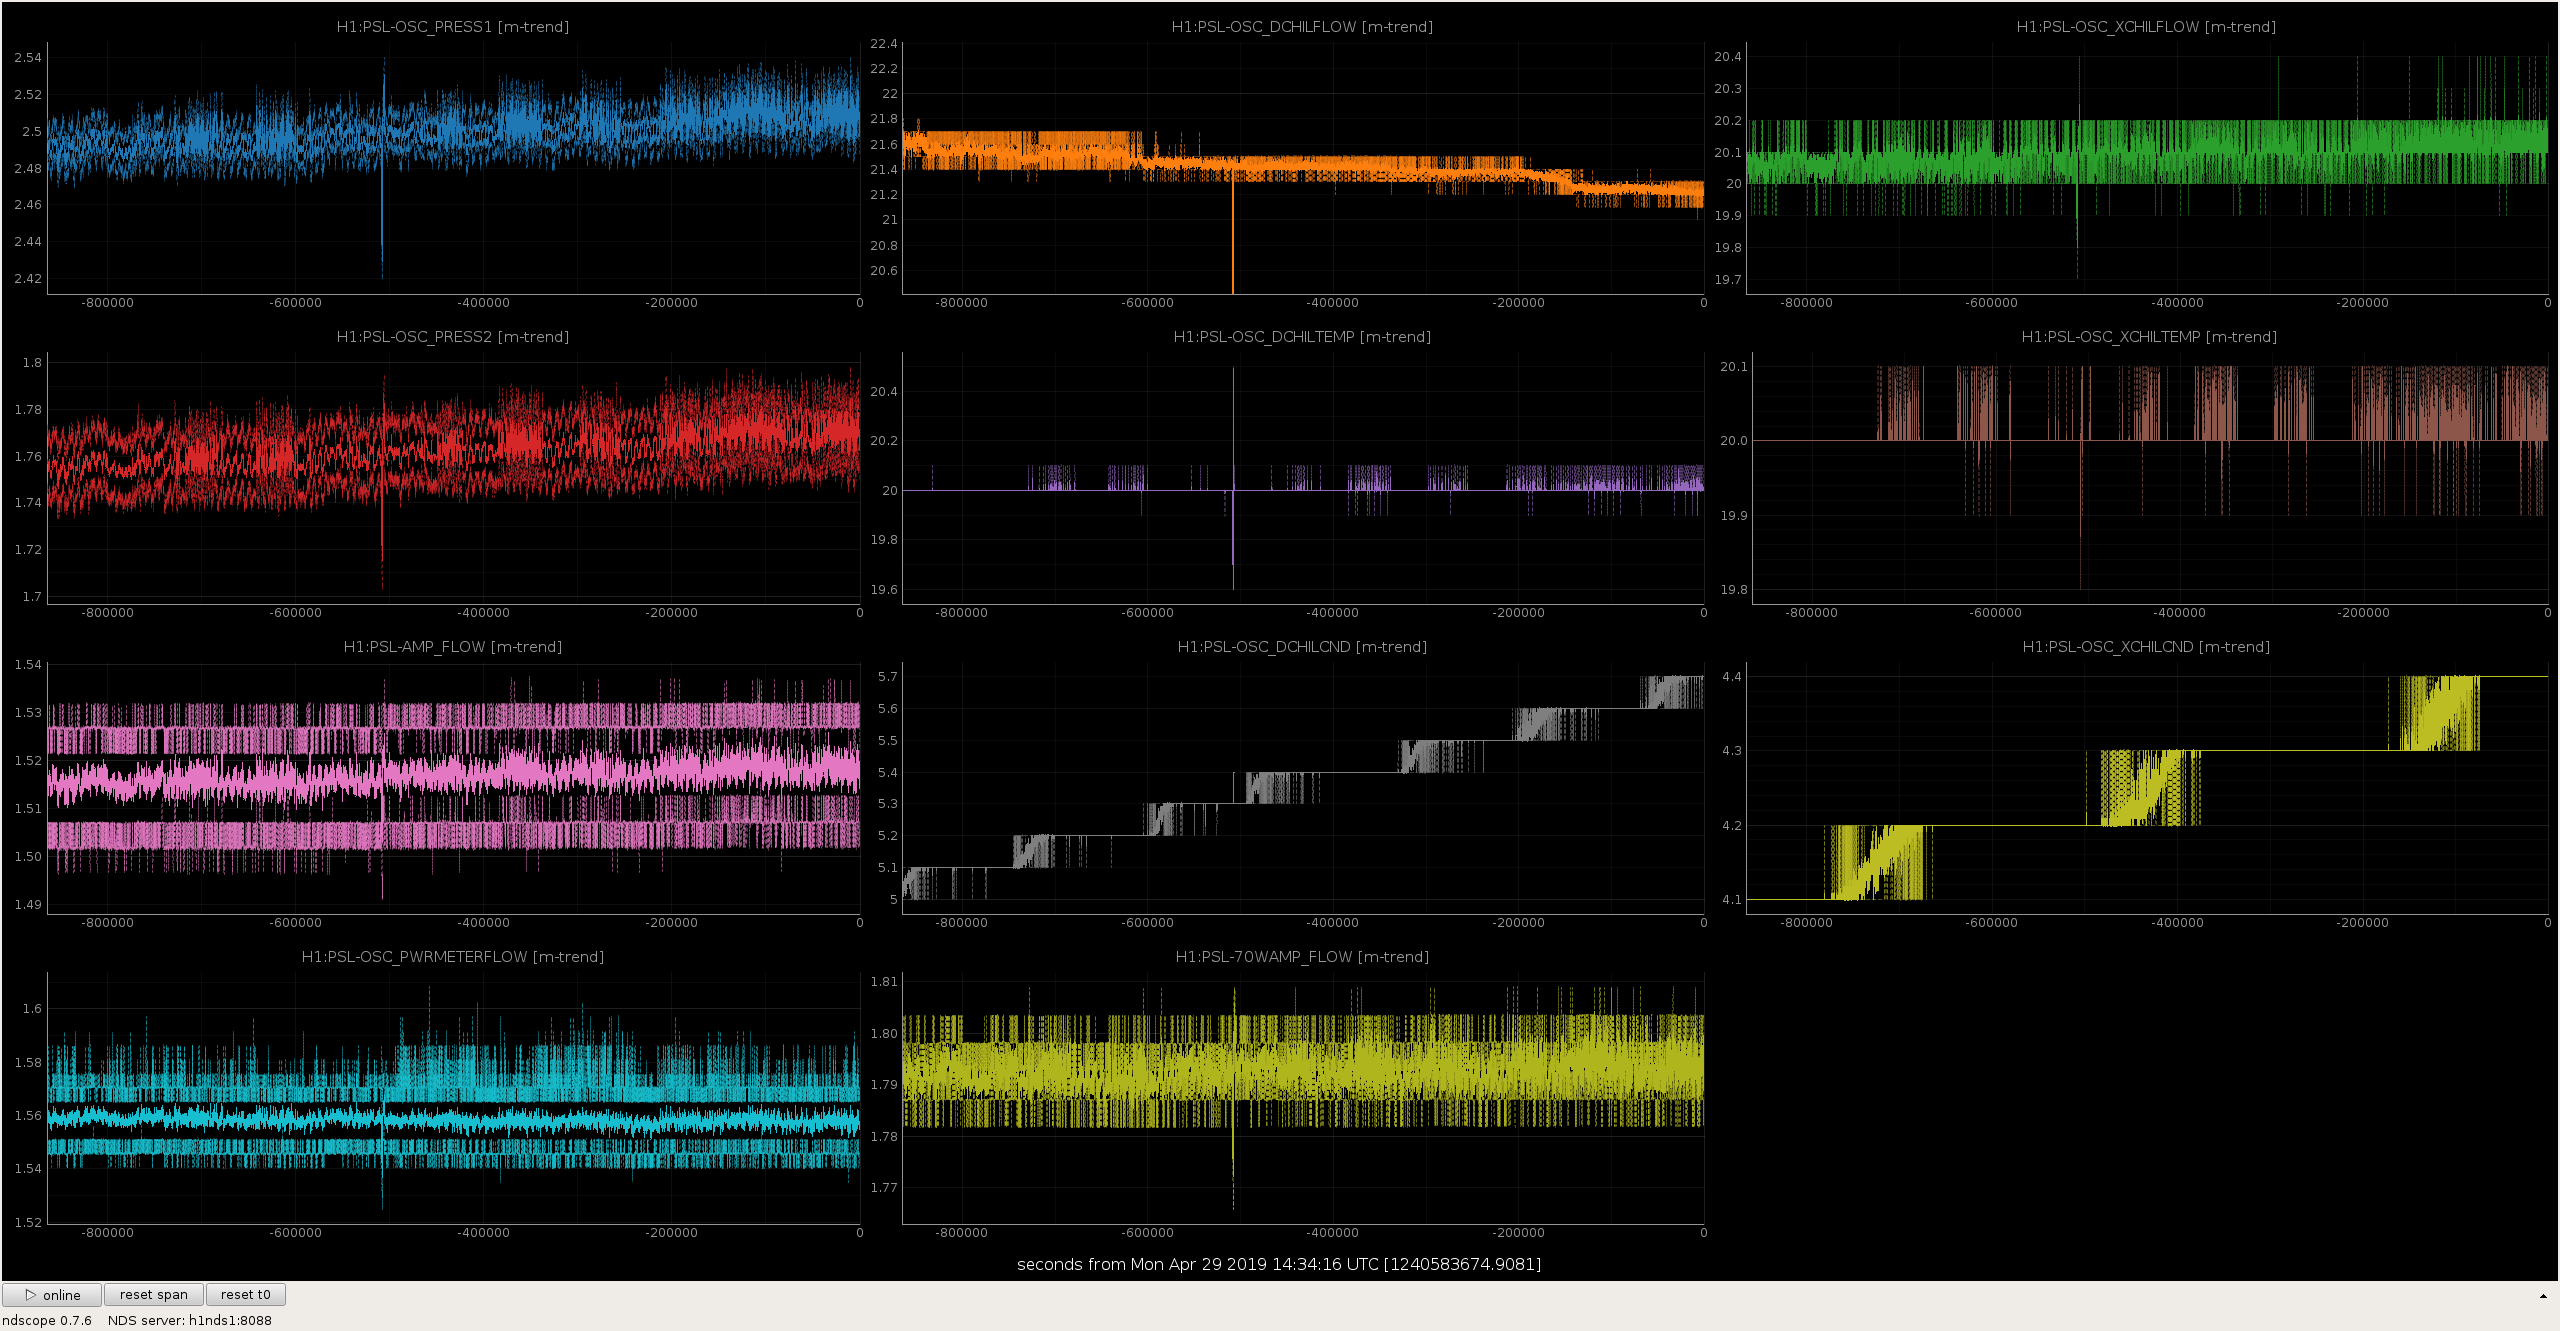Select the H1:PSL-70WAMP_FLOW plot title
Viewport: 2560px width, 1331px height.
[x=1302, y=957]
